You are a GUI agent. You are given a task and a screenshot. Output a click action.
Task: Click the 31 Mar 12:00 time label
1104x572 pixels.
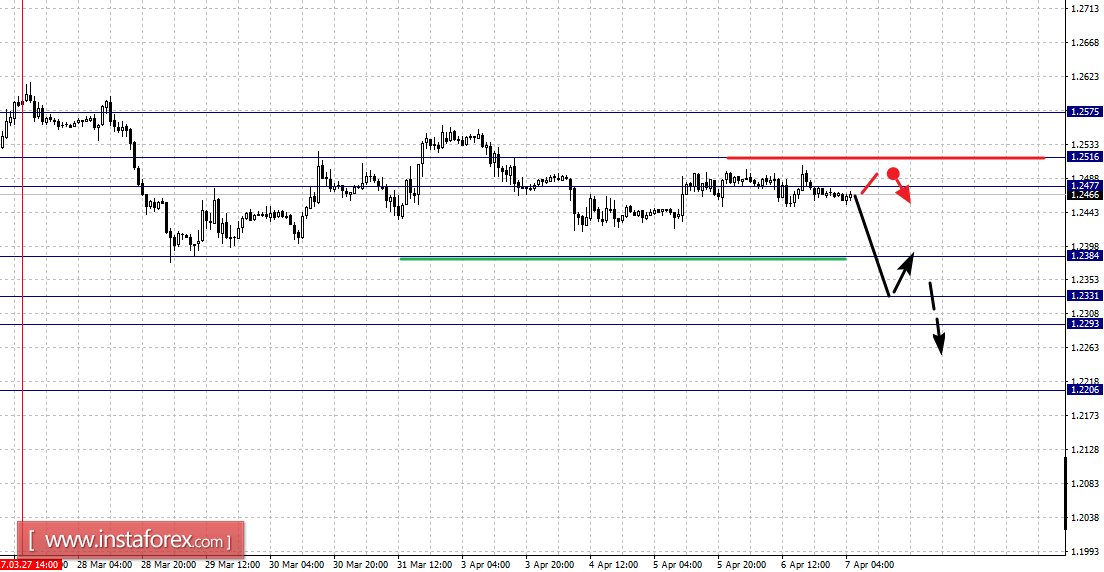426,565
